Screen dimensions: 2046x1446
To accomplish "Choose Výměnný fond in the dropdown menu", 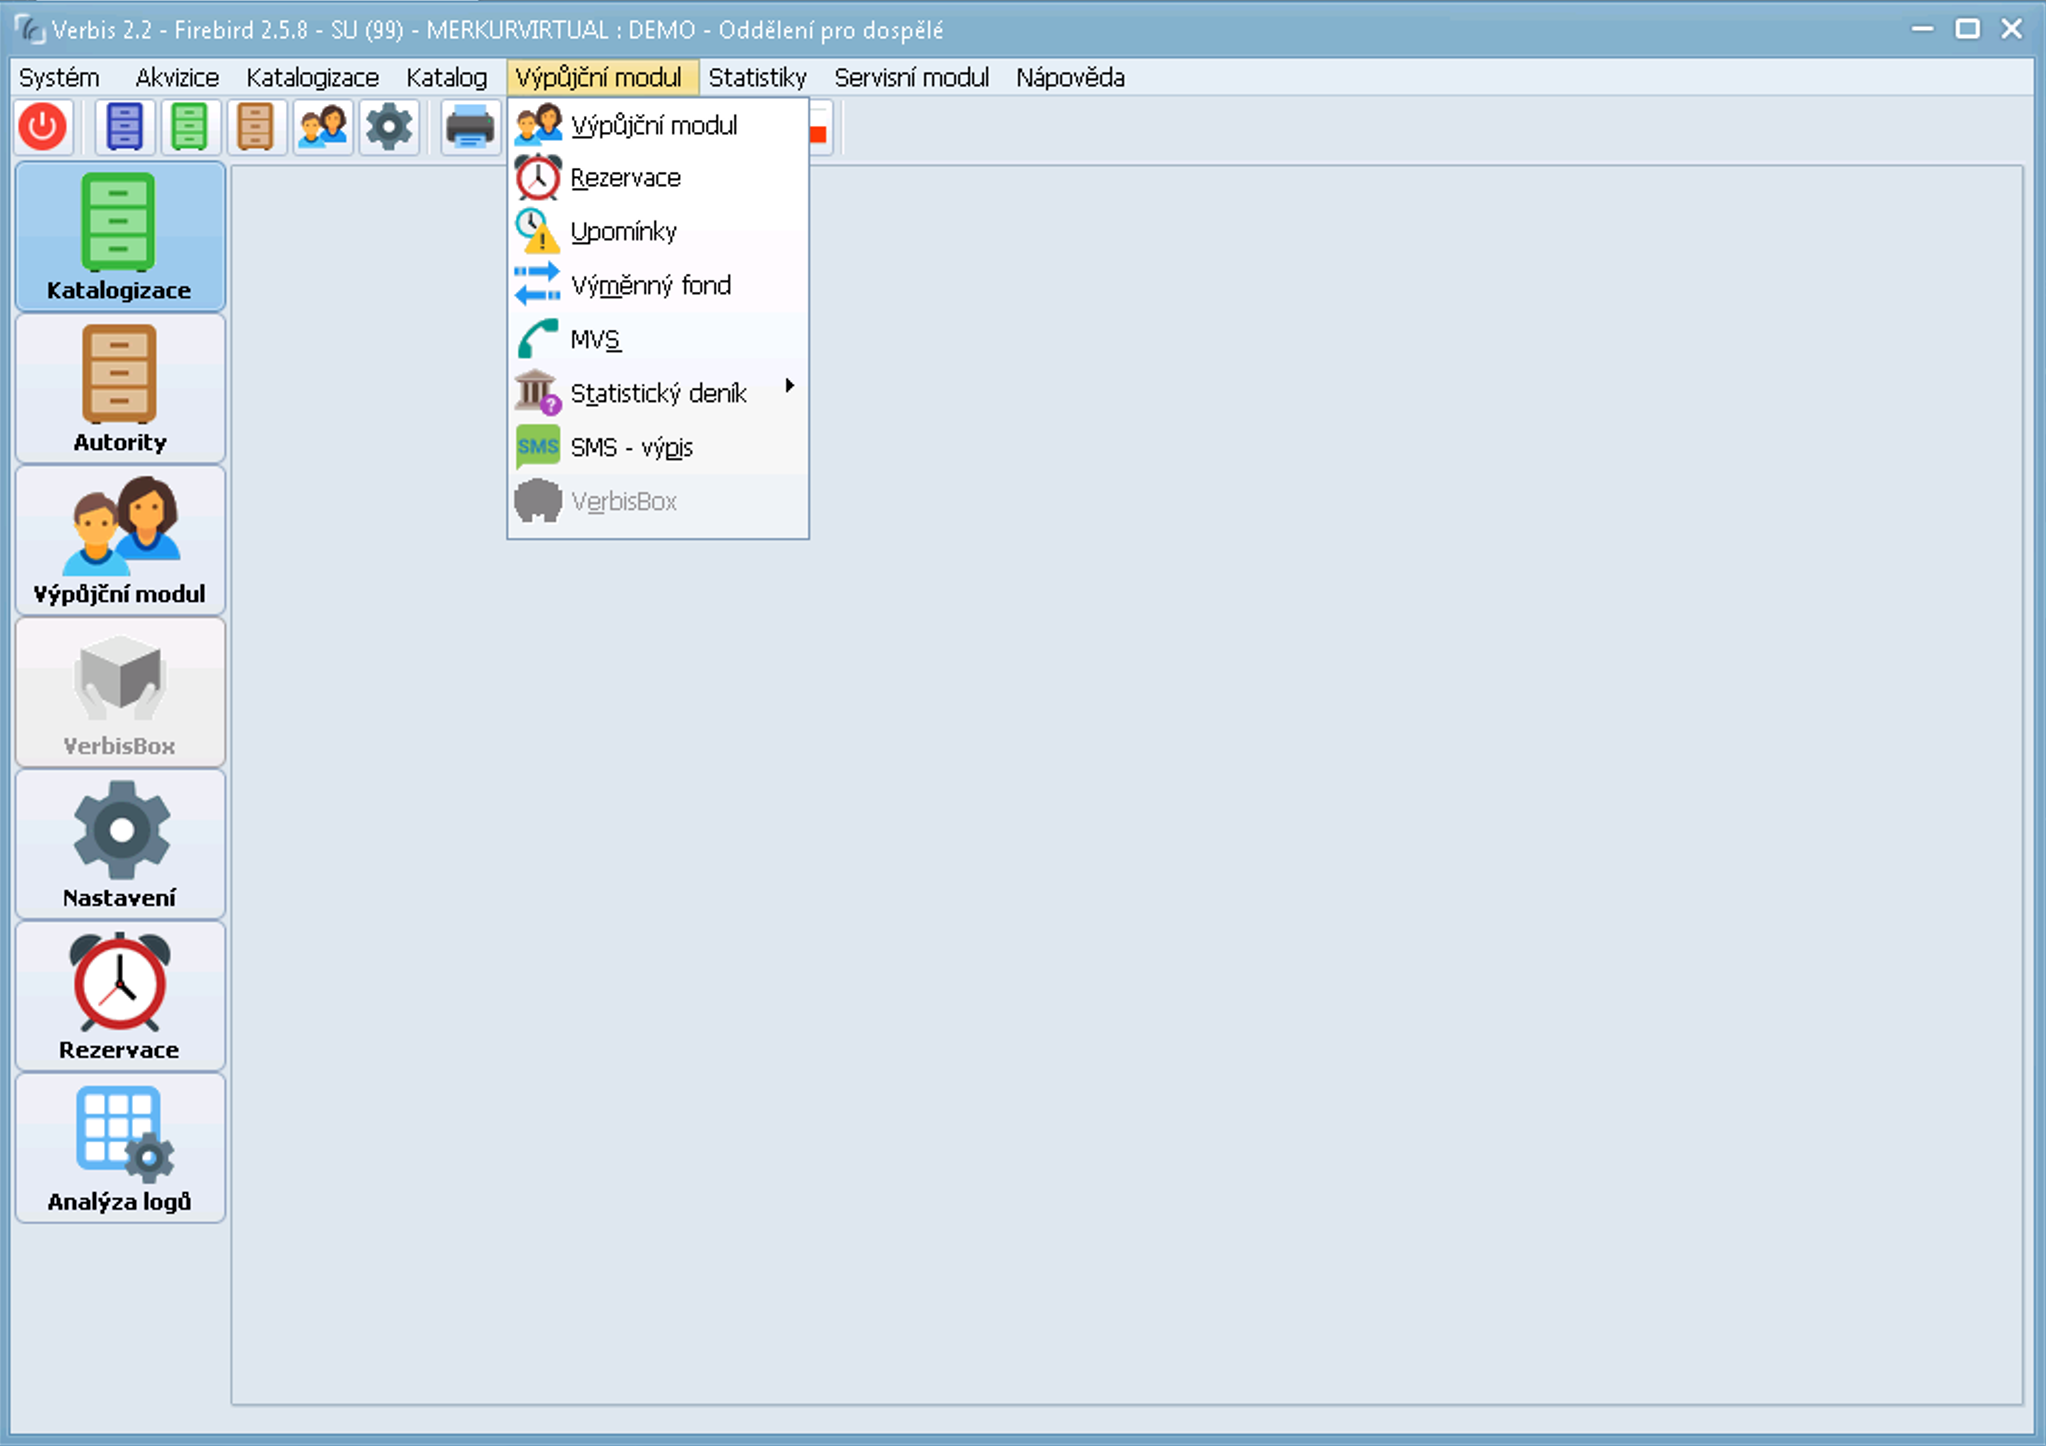I will tap(658, 286).
